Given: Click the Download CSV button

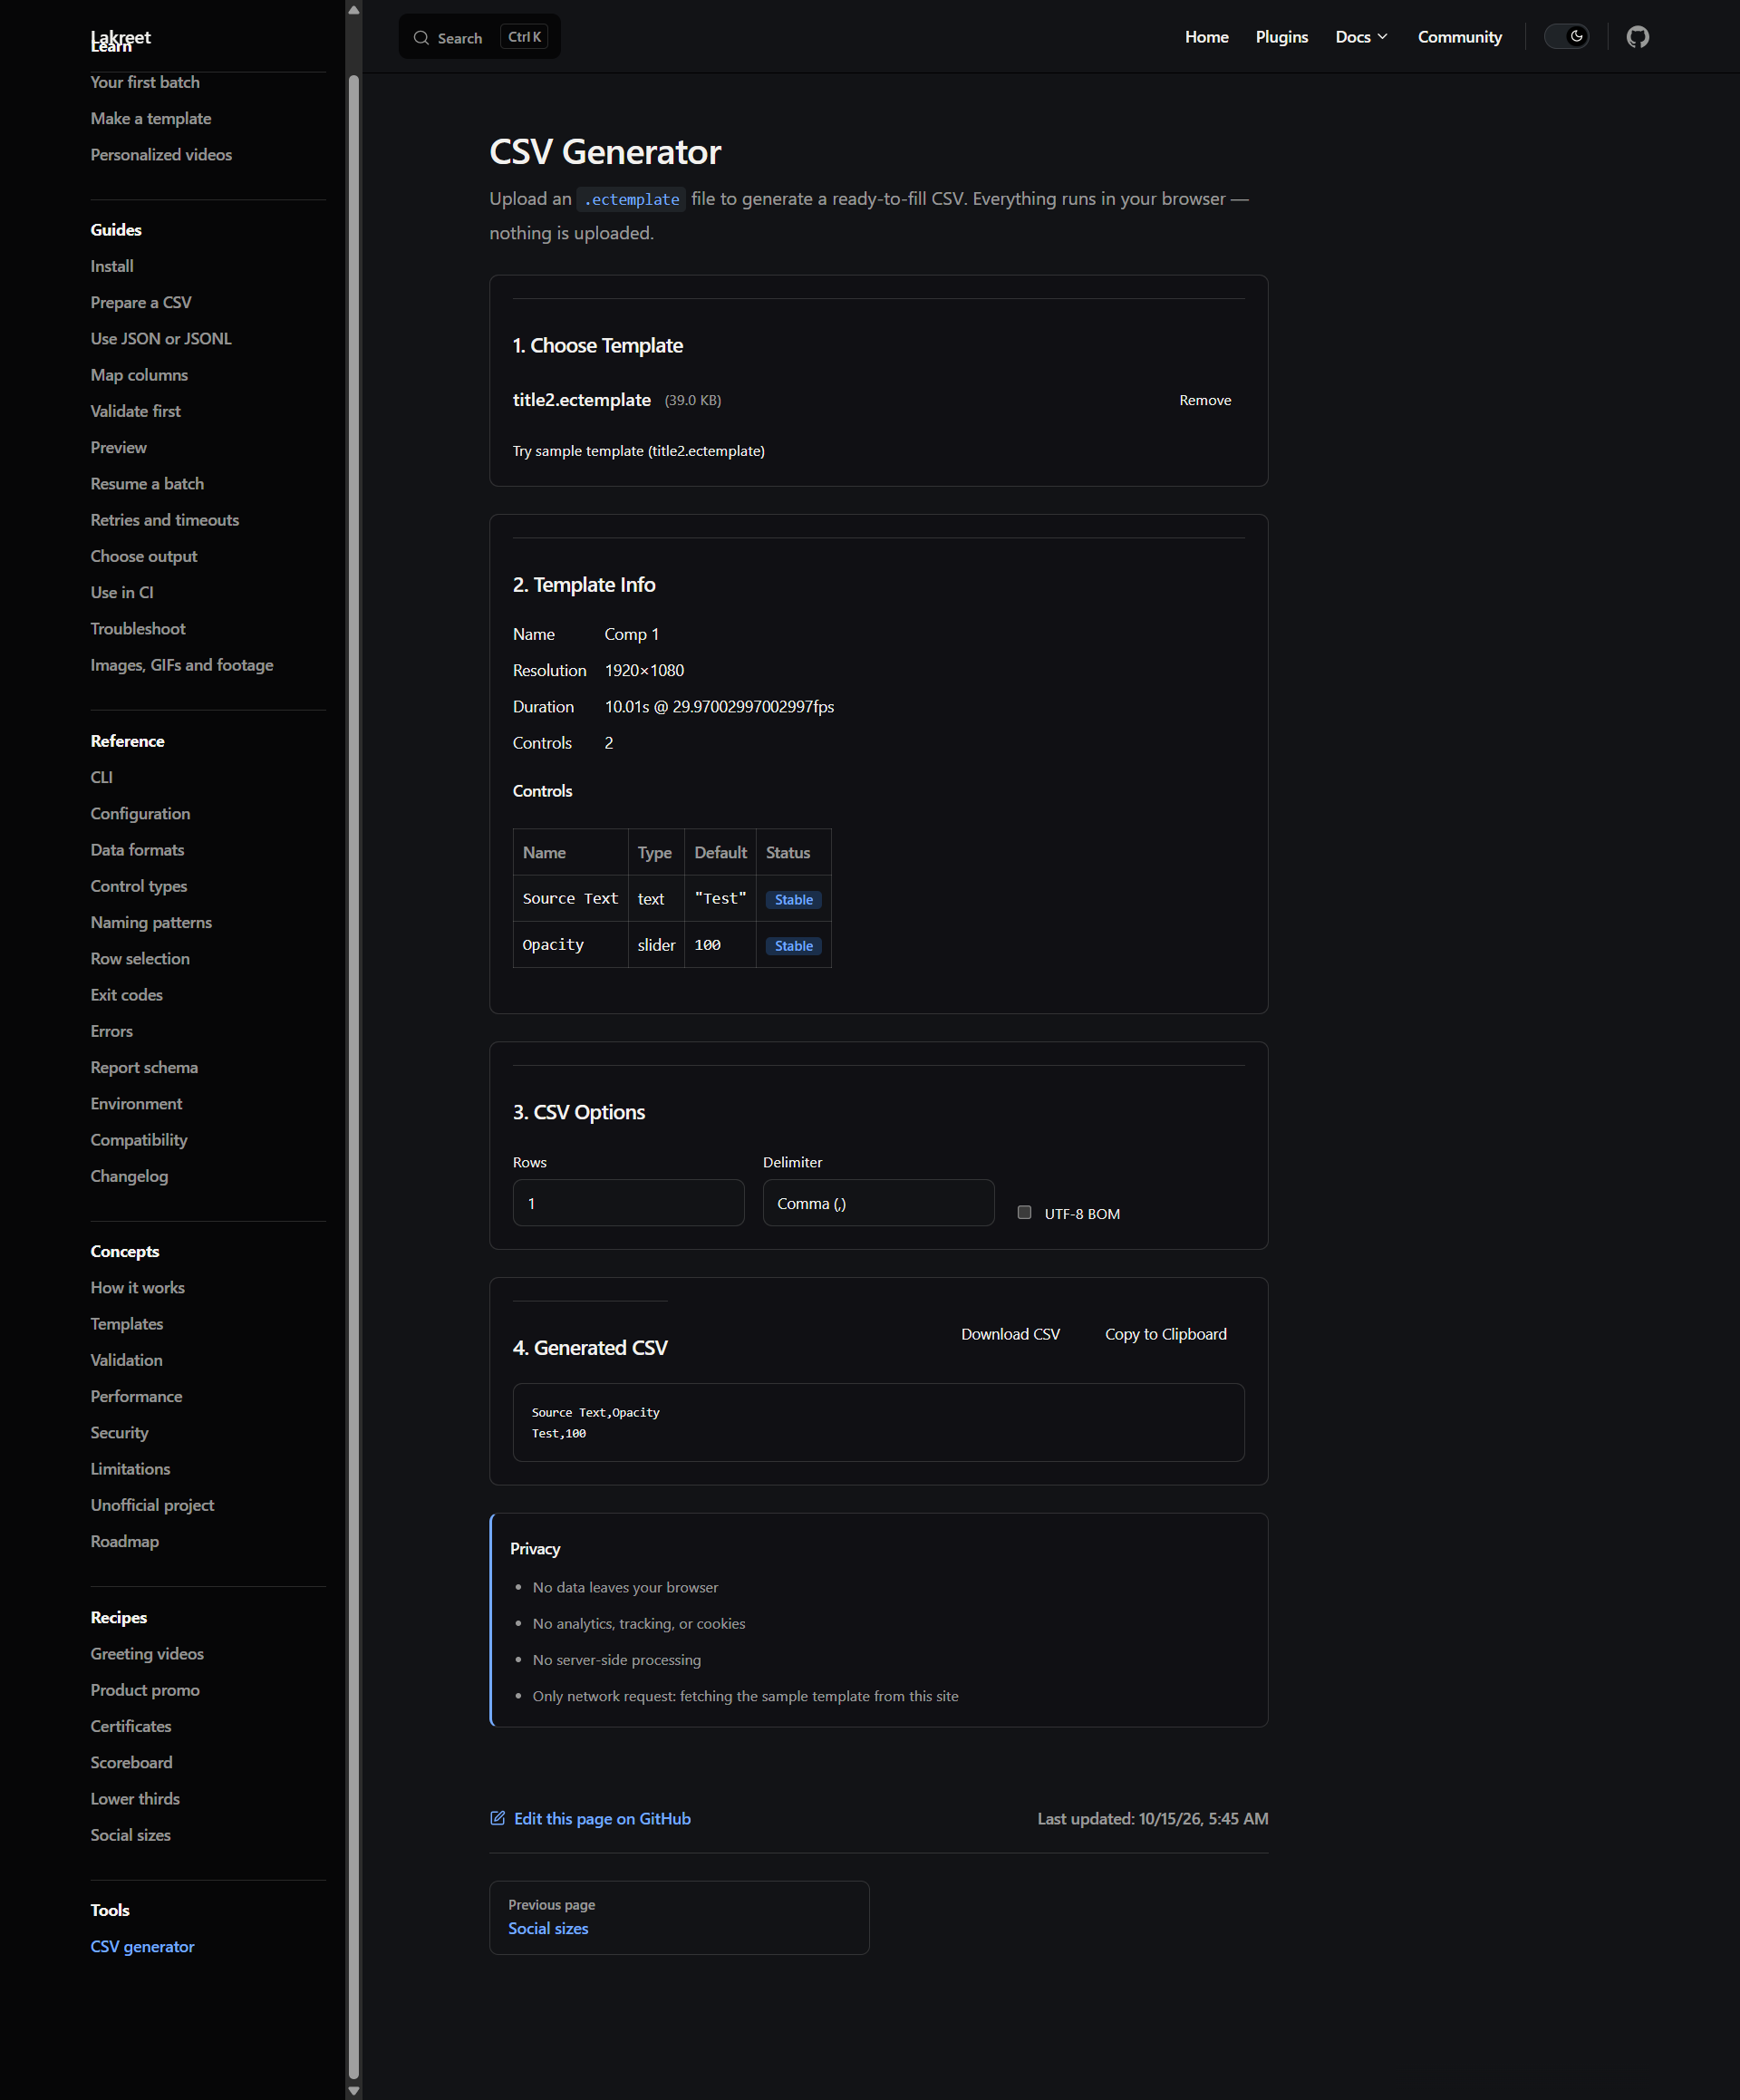Looking at the screenshot, I should [1010, 1334].
